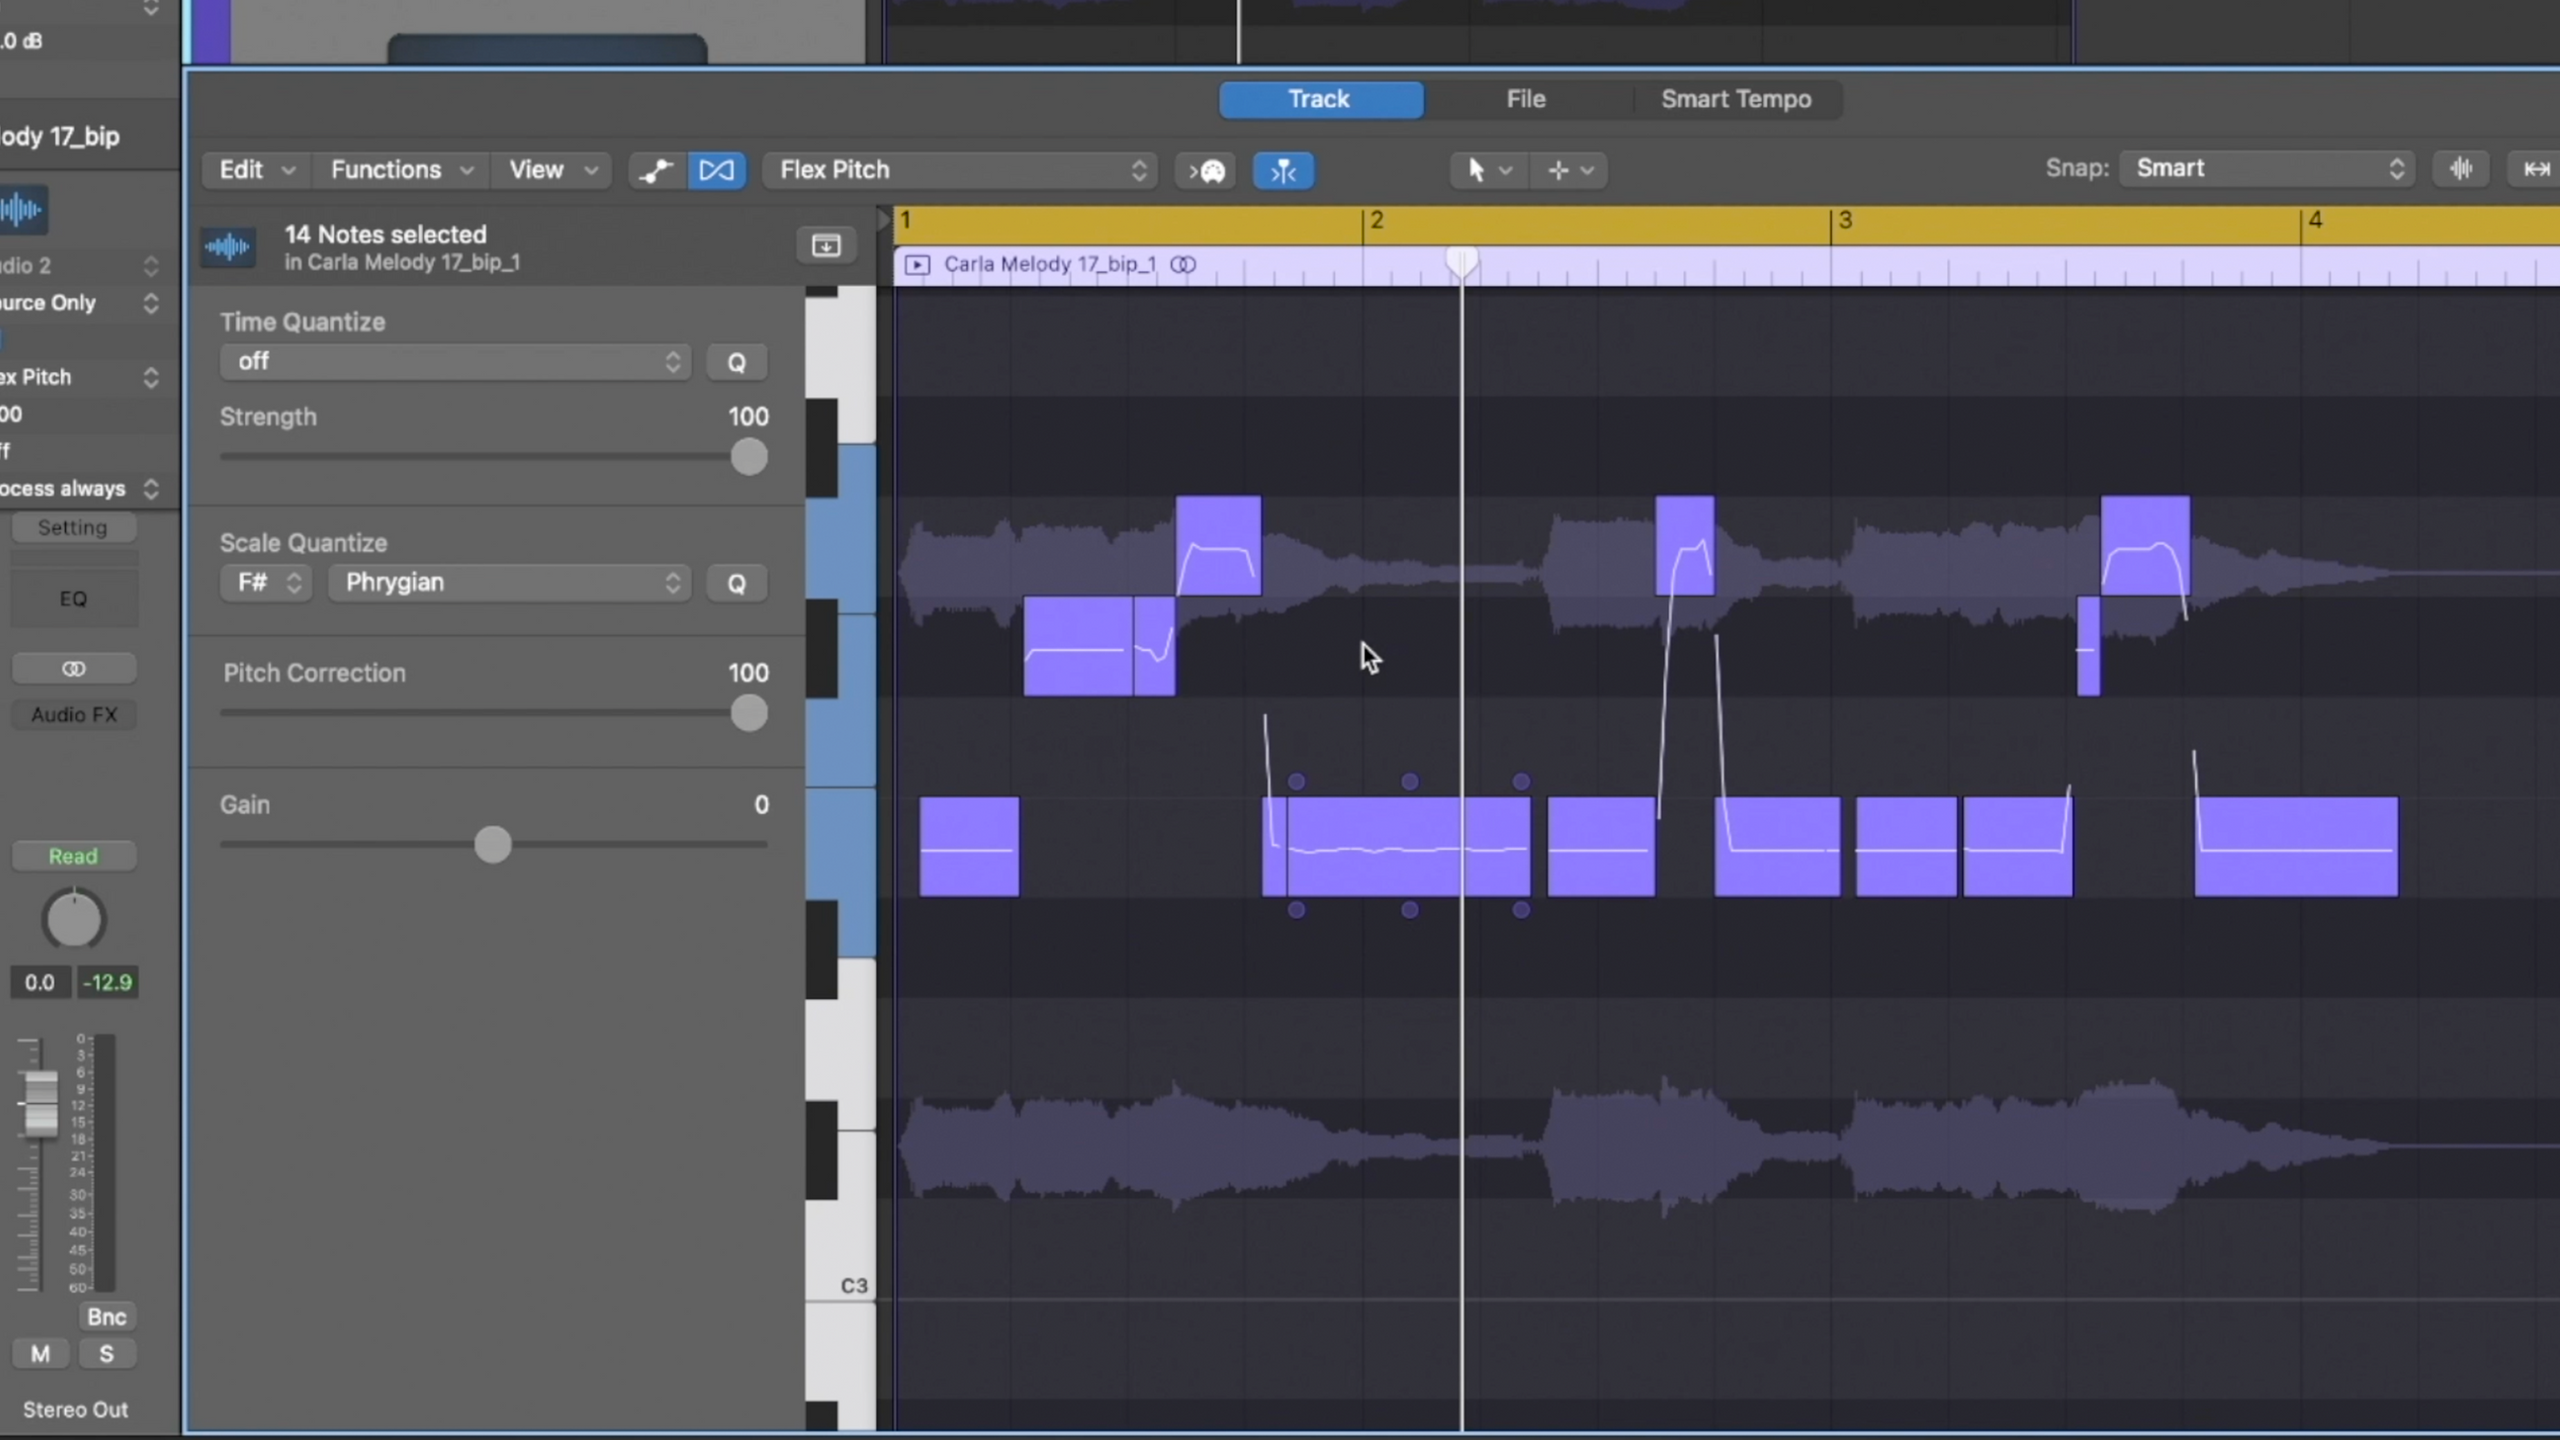Click the region play preview icon
Screen dimensions: 2560x1440
pos(917,264)
